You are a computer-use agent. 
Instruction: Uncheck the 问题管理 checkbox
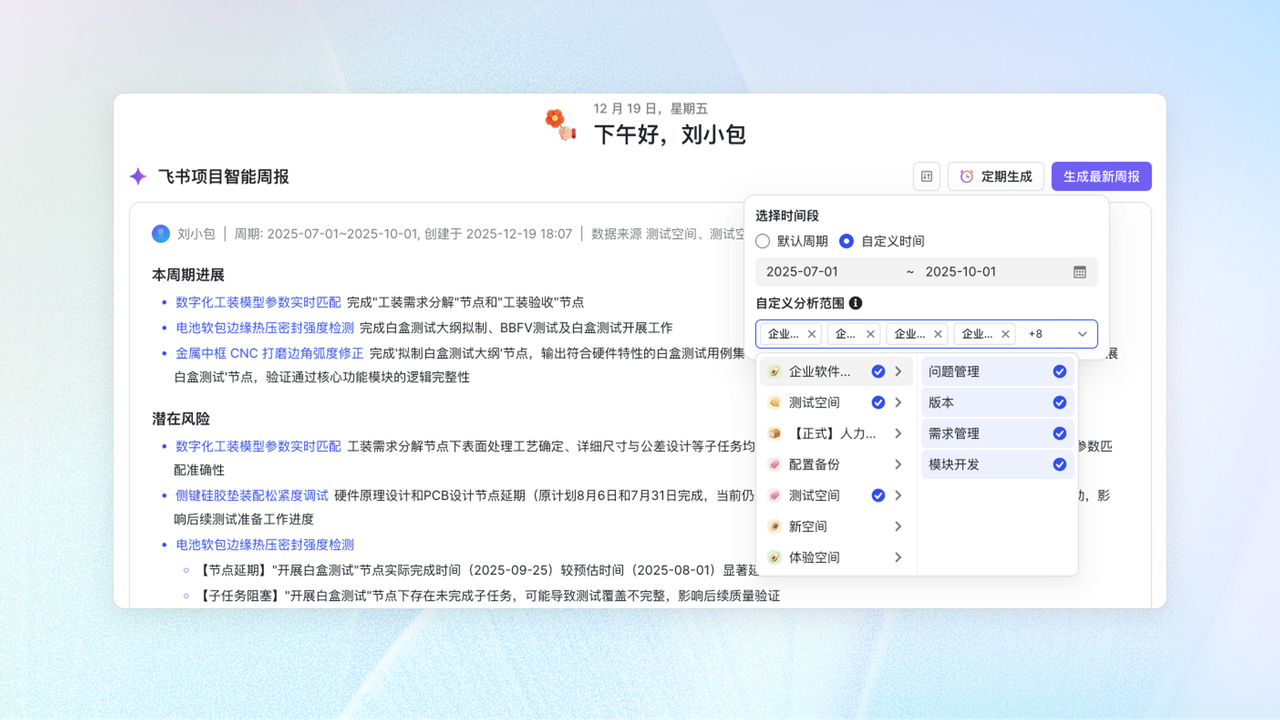tap(1059, 372)
